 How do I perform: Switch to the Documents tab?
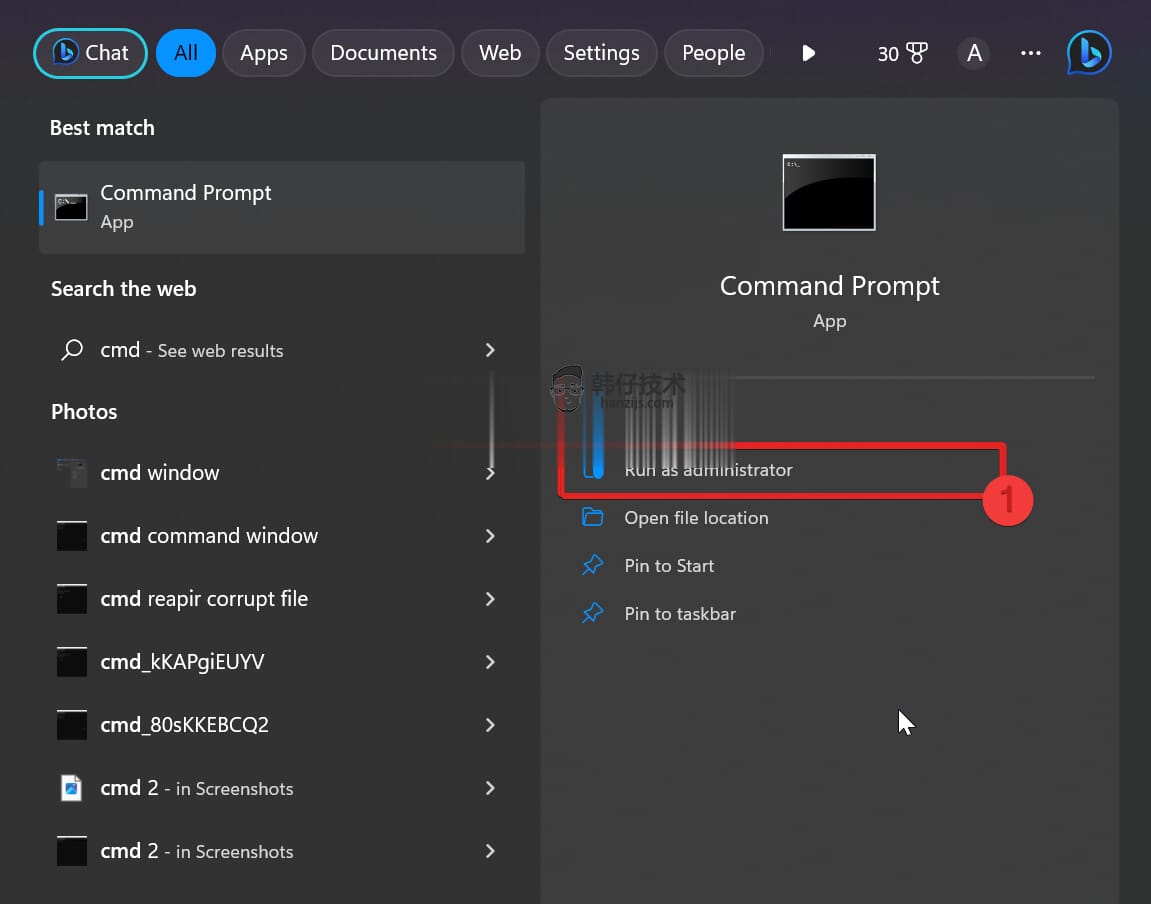coord(383,53)
